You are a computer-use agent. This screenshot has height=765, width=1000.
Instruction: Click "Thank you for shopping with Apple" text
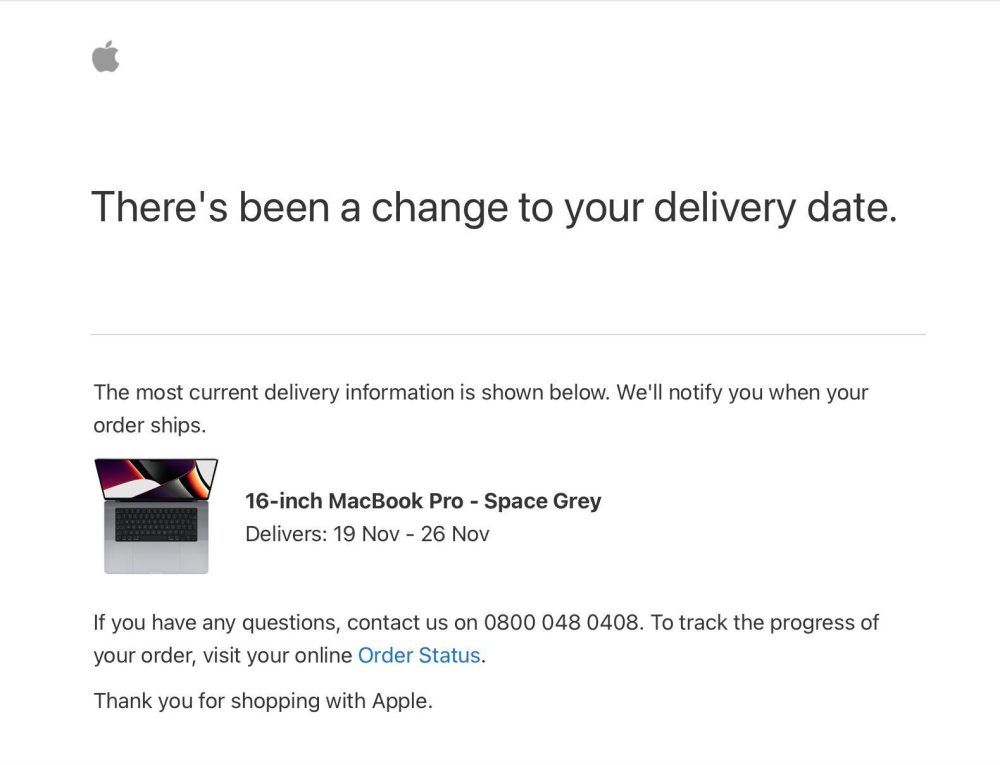(x=263, y=701)
